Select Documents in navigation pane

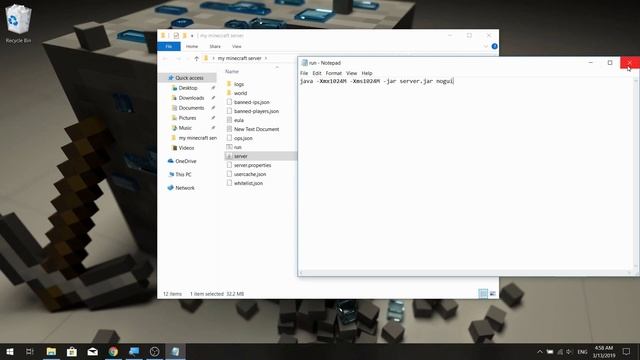point(191,108)
